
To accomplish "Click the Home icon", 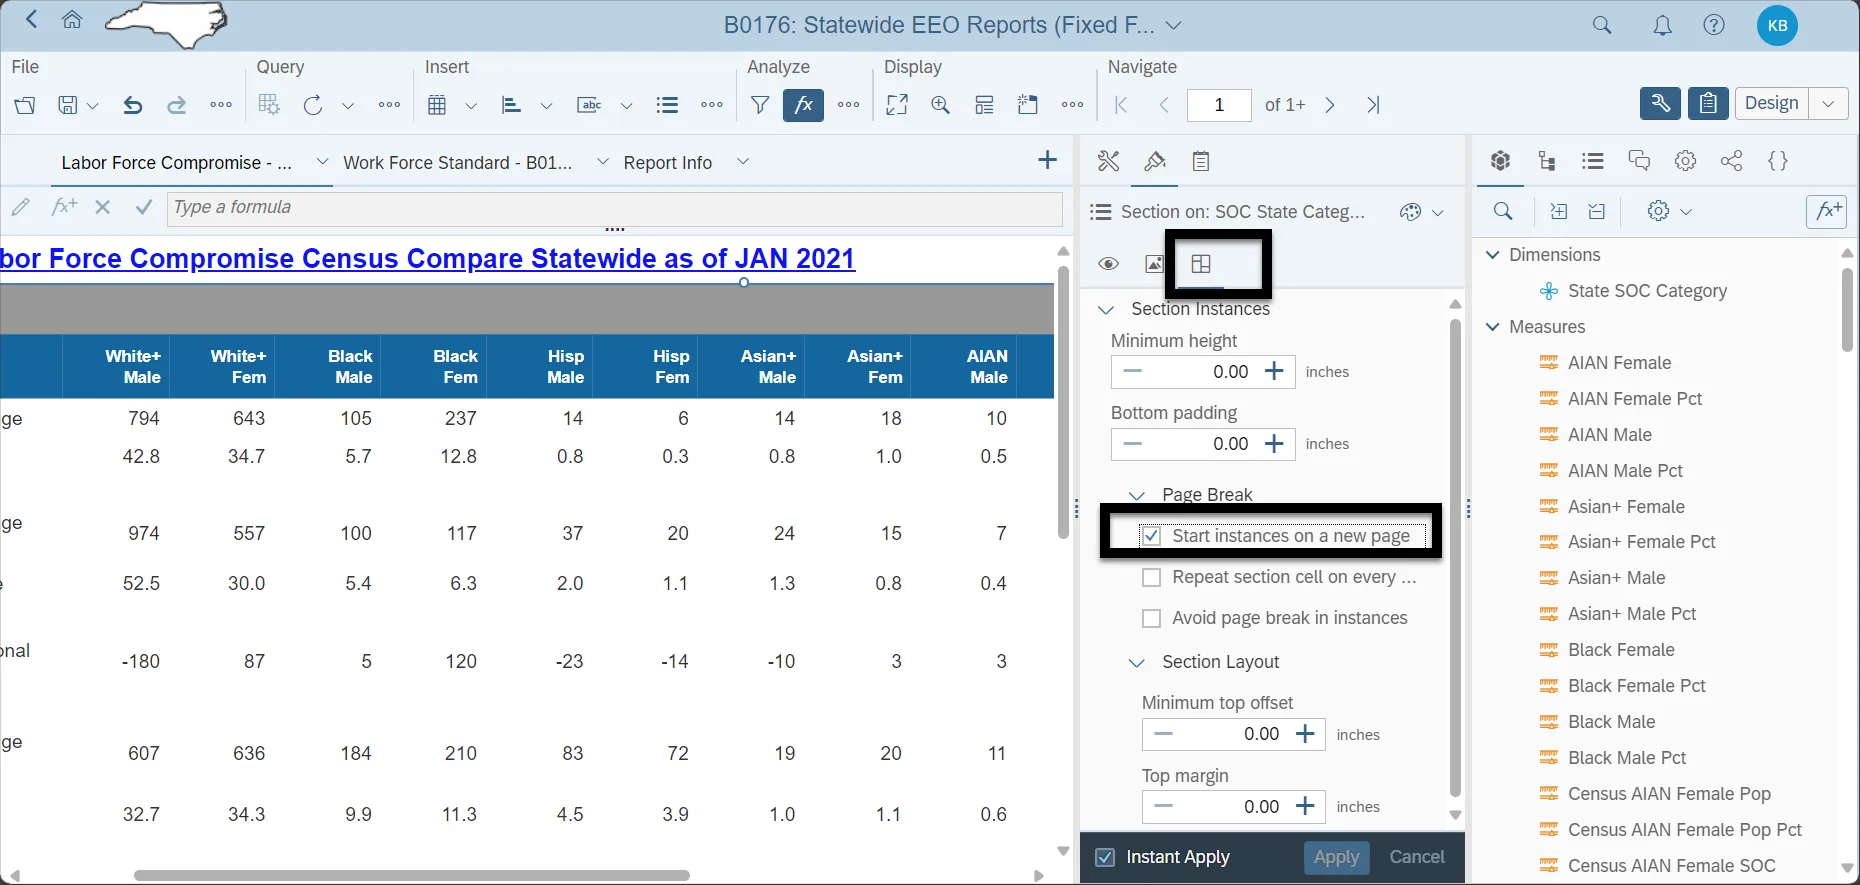I will (x=72, y=20).
